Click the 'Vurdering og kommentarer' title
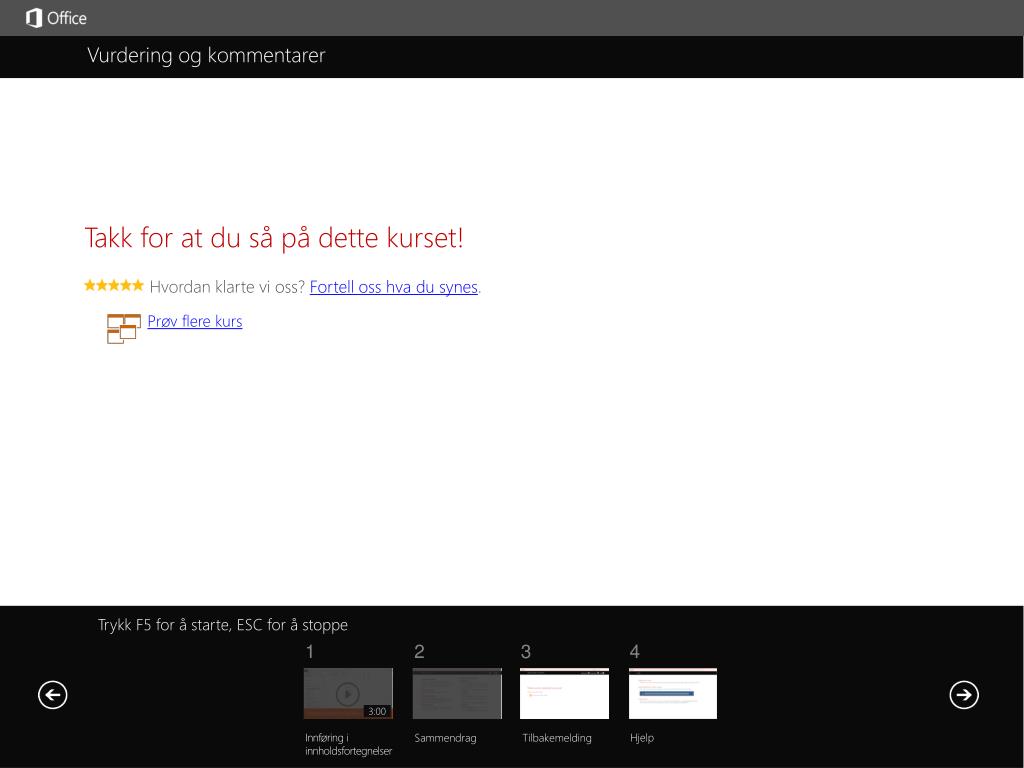This screenshot has width=1024, height=768. (x=206, y=56)
